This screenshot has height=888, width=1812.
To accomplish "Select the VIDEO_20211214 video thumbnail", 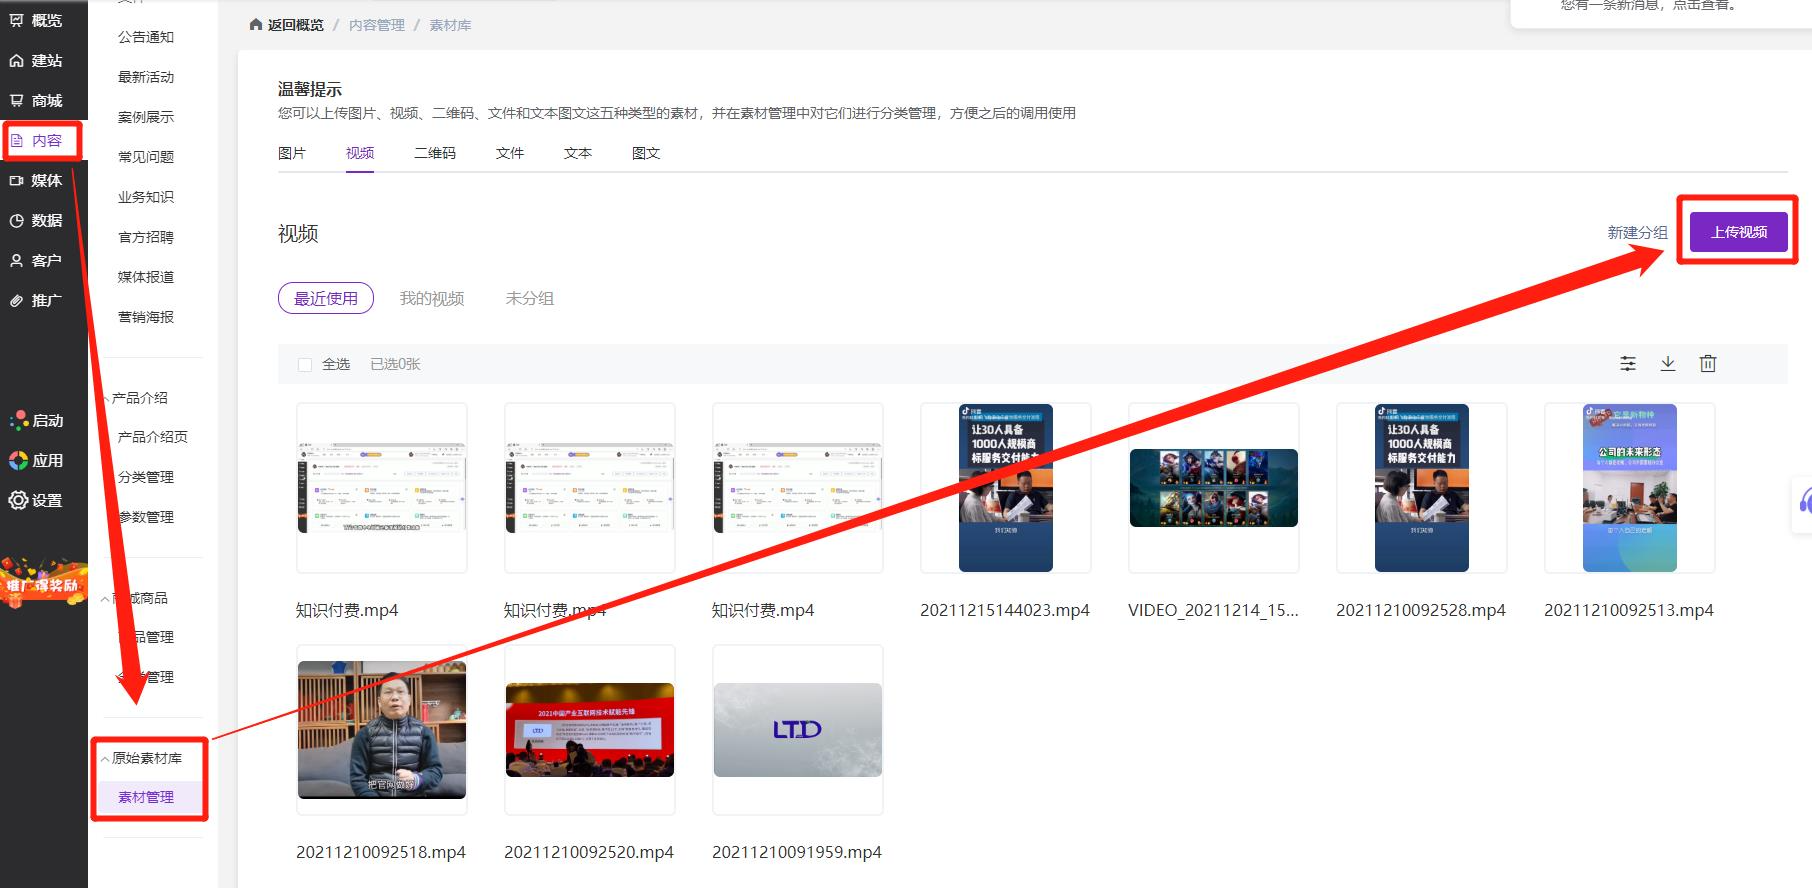I will coord(1213,488).
